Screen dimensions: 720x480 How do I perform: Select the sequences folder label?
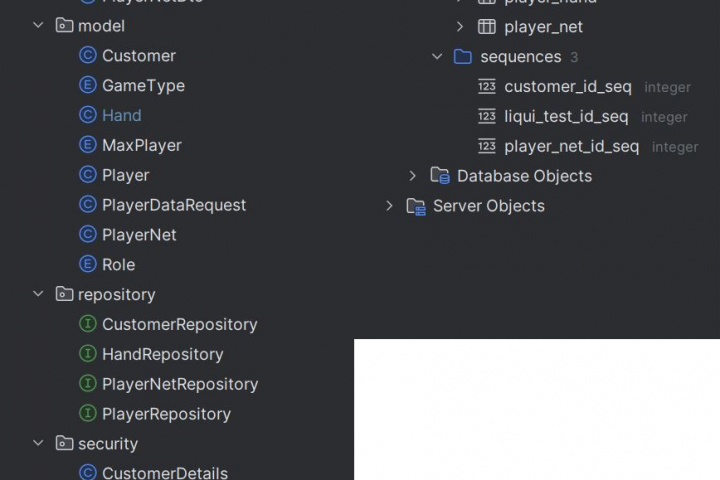click(x=521, y=57)
